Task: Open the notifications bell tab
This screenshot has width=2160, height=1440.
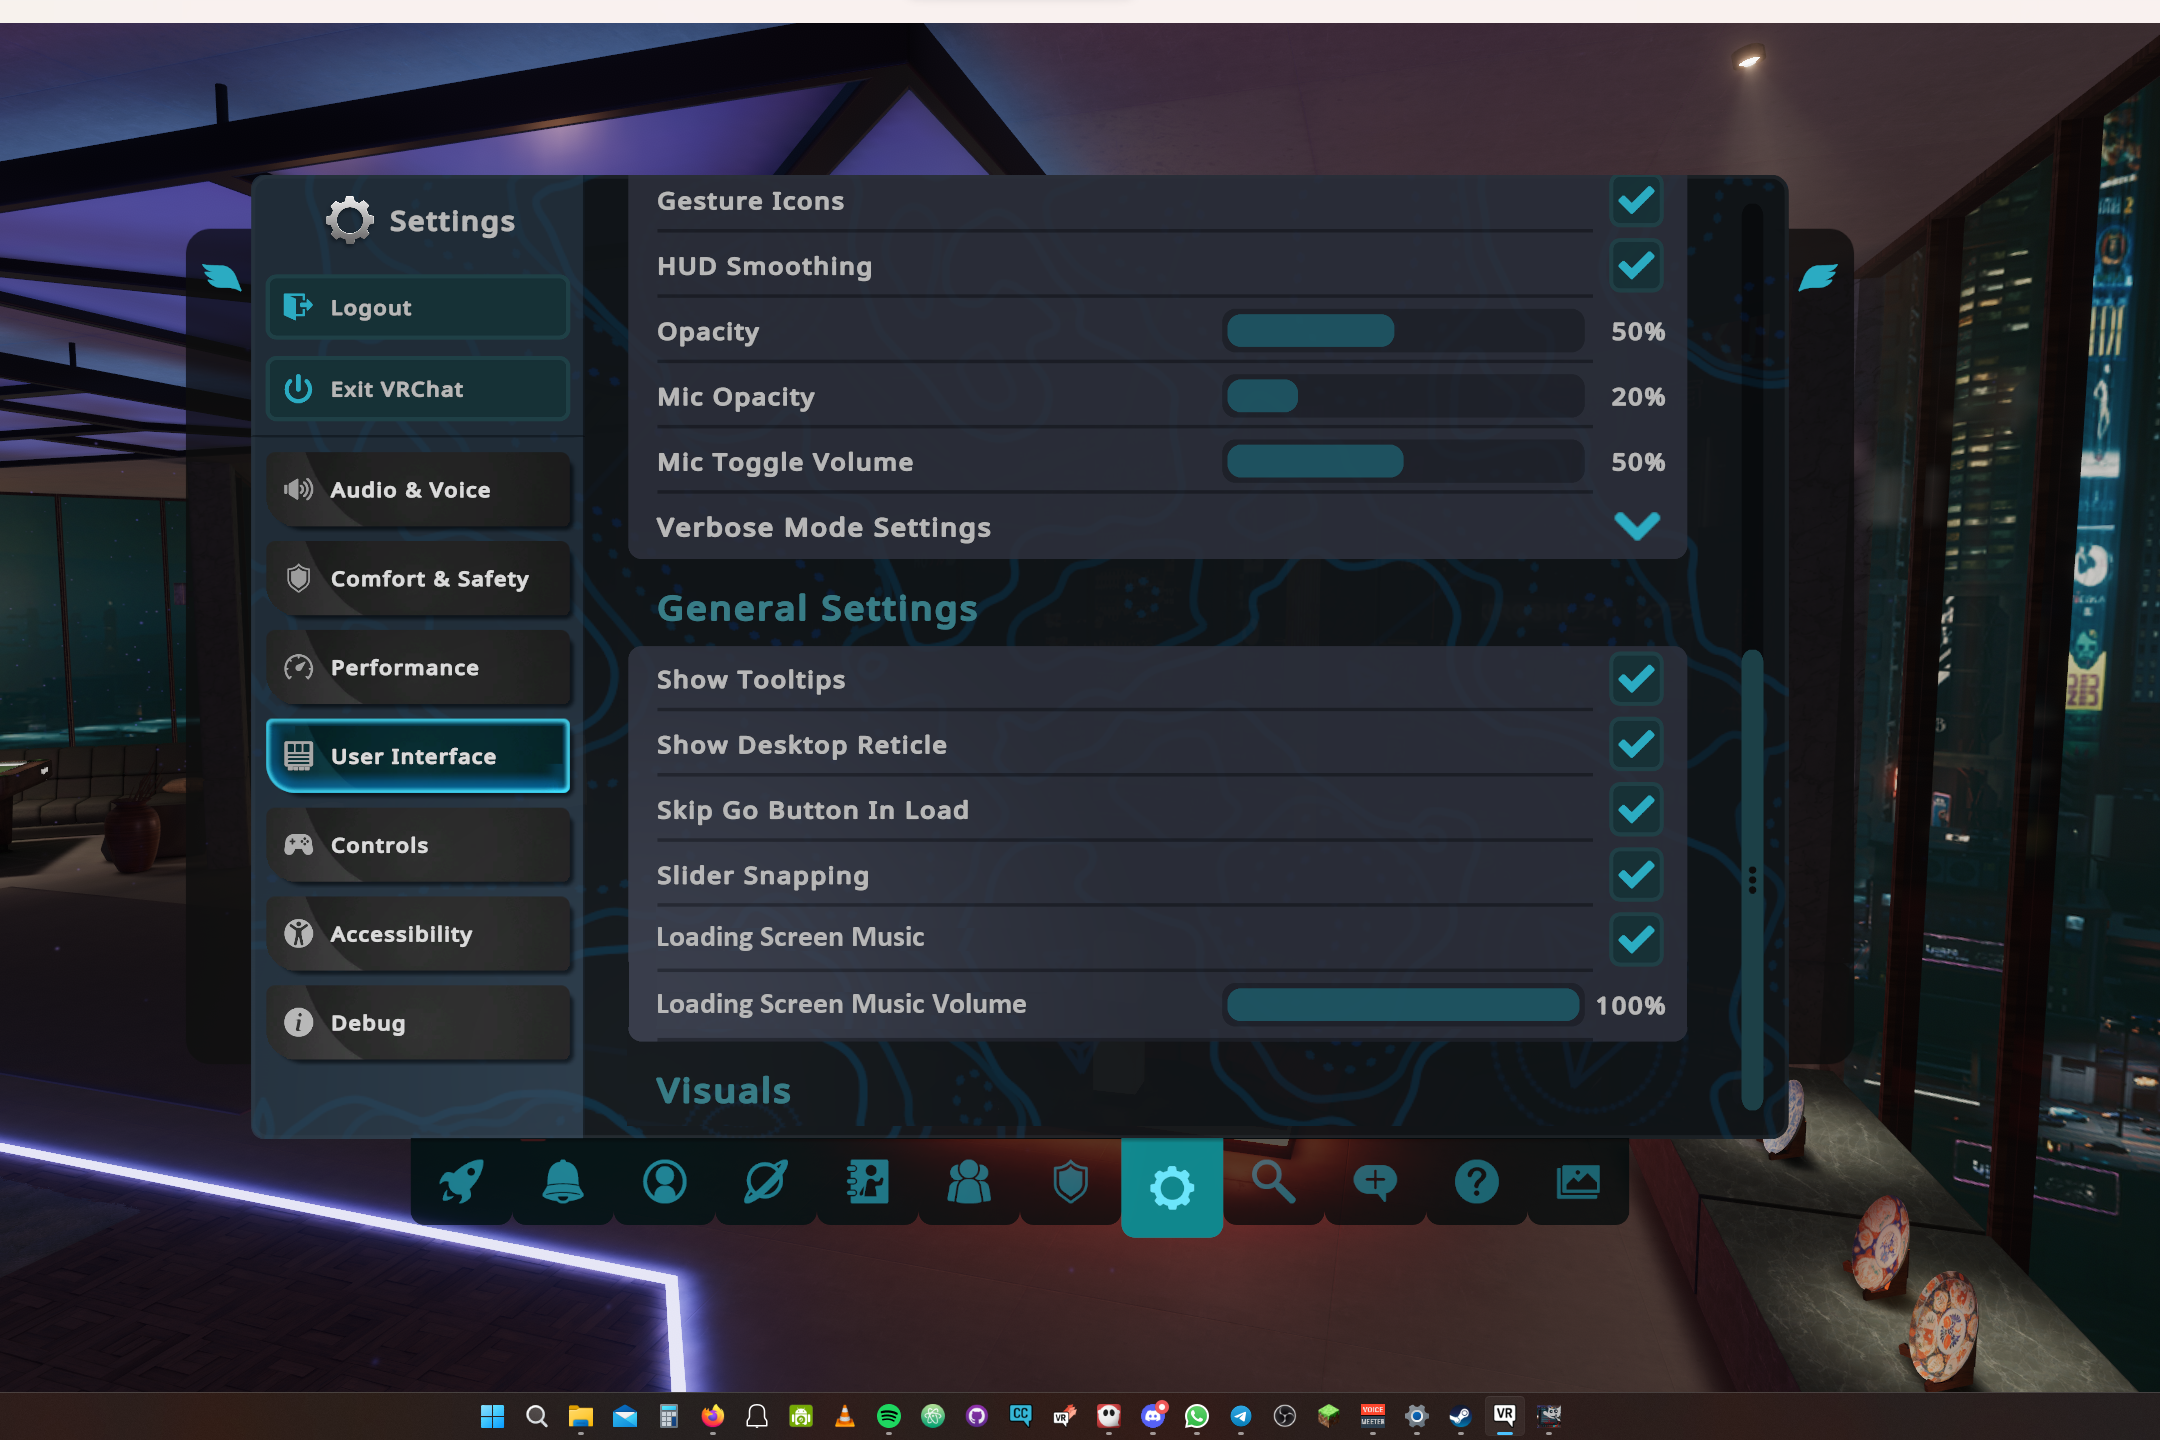Action: click(563, 1182)
